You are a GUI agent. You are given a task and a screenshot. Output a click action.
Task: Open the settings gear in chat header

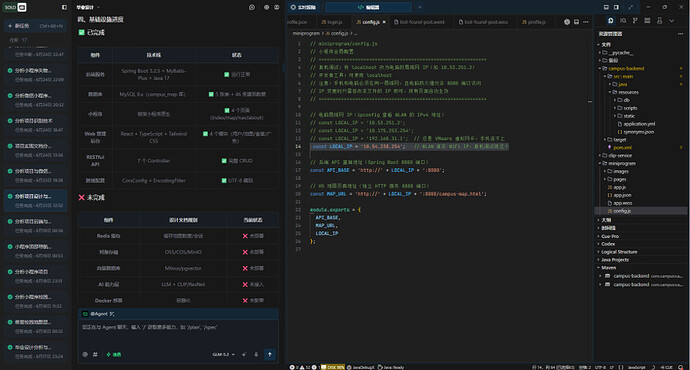tap(266, 7)
